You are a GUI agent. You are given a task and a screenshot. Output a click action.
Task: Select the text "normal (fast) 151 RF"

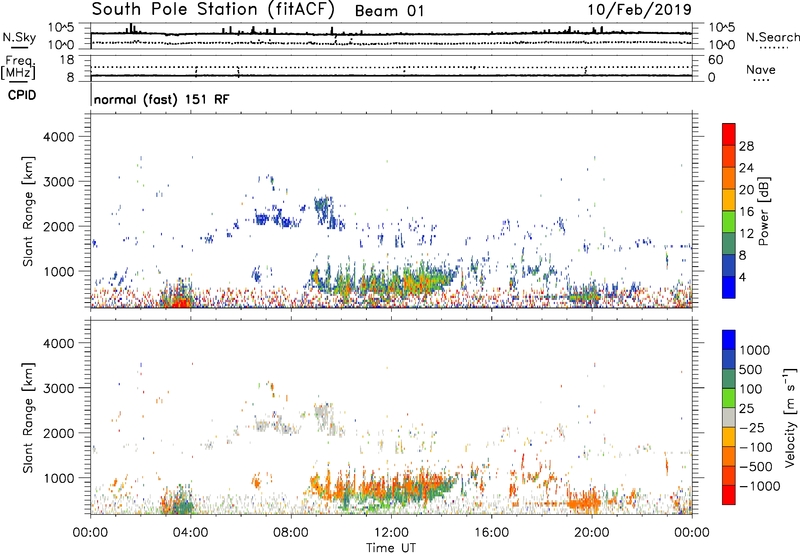pyautogui.click(x=162, y=99)
